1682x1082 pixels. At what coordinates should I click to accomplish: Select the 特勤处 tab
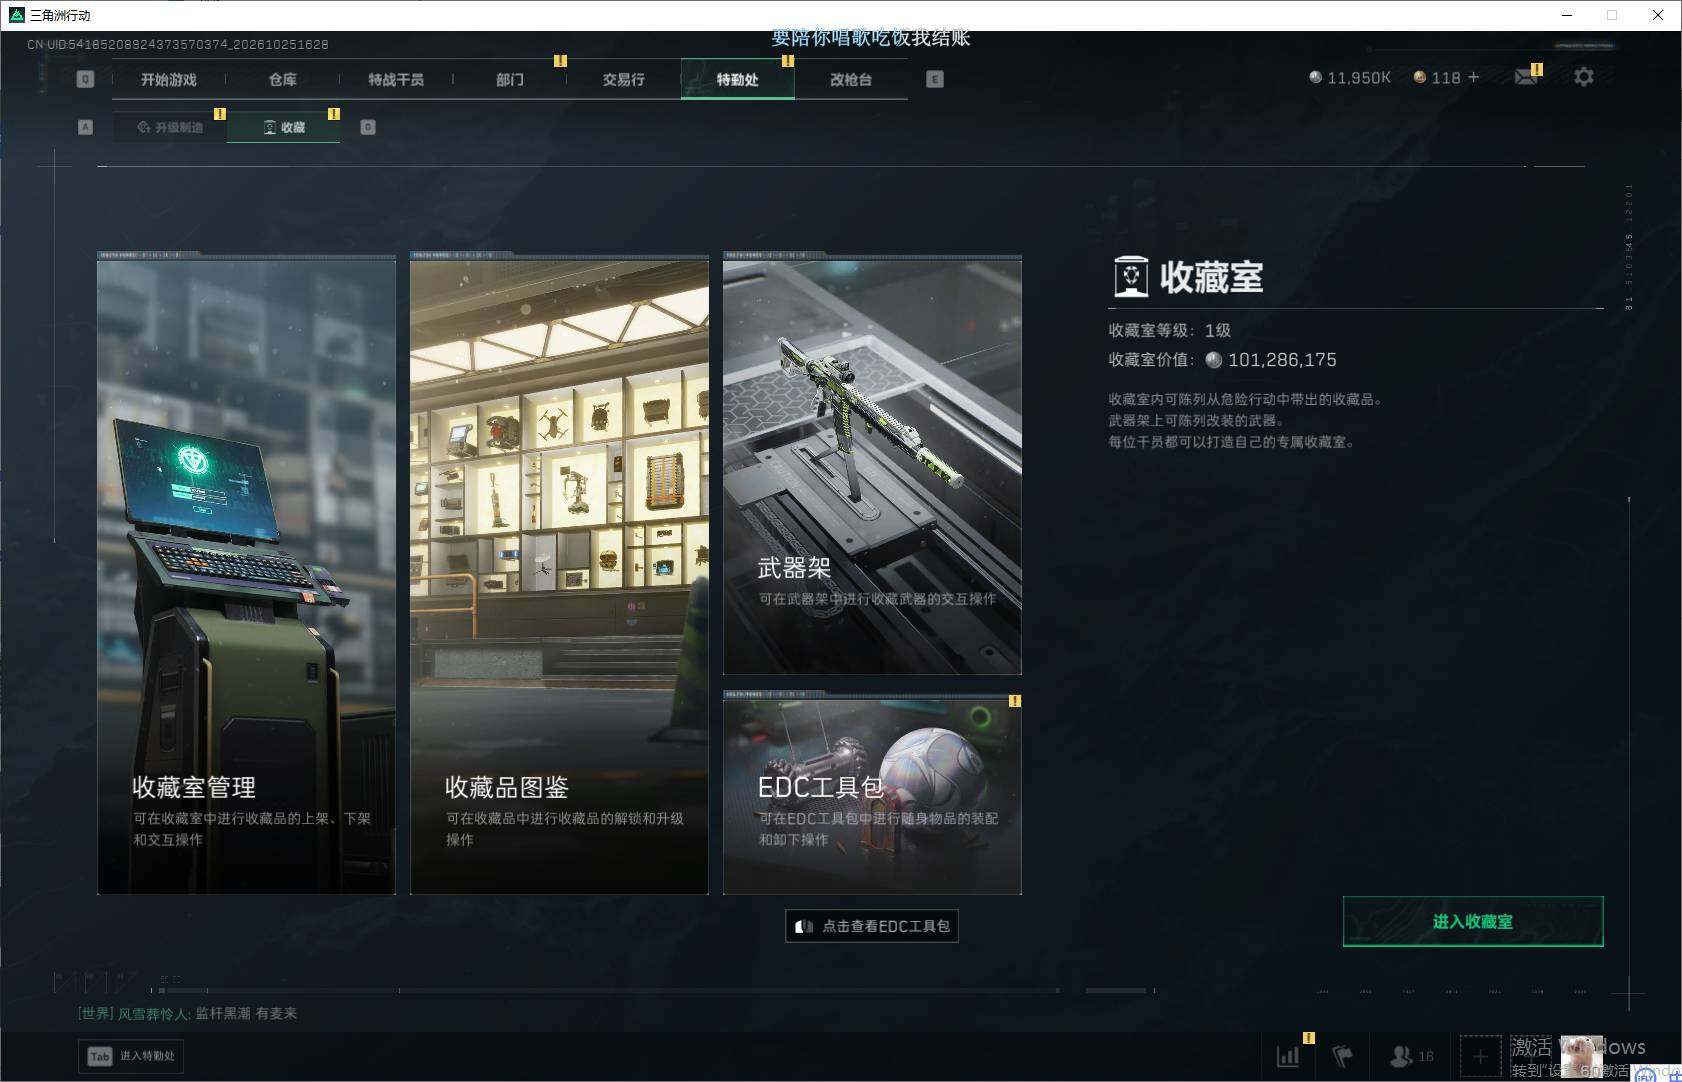click(x=738, y=80)
